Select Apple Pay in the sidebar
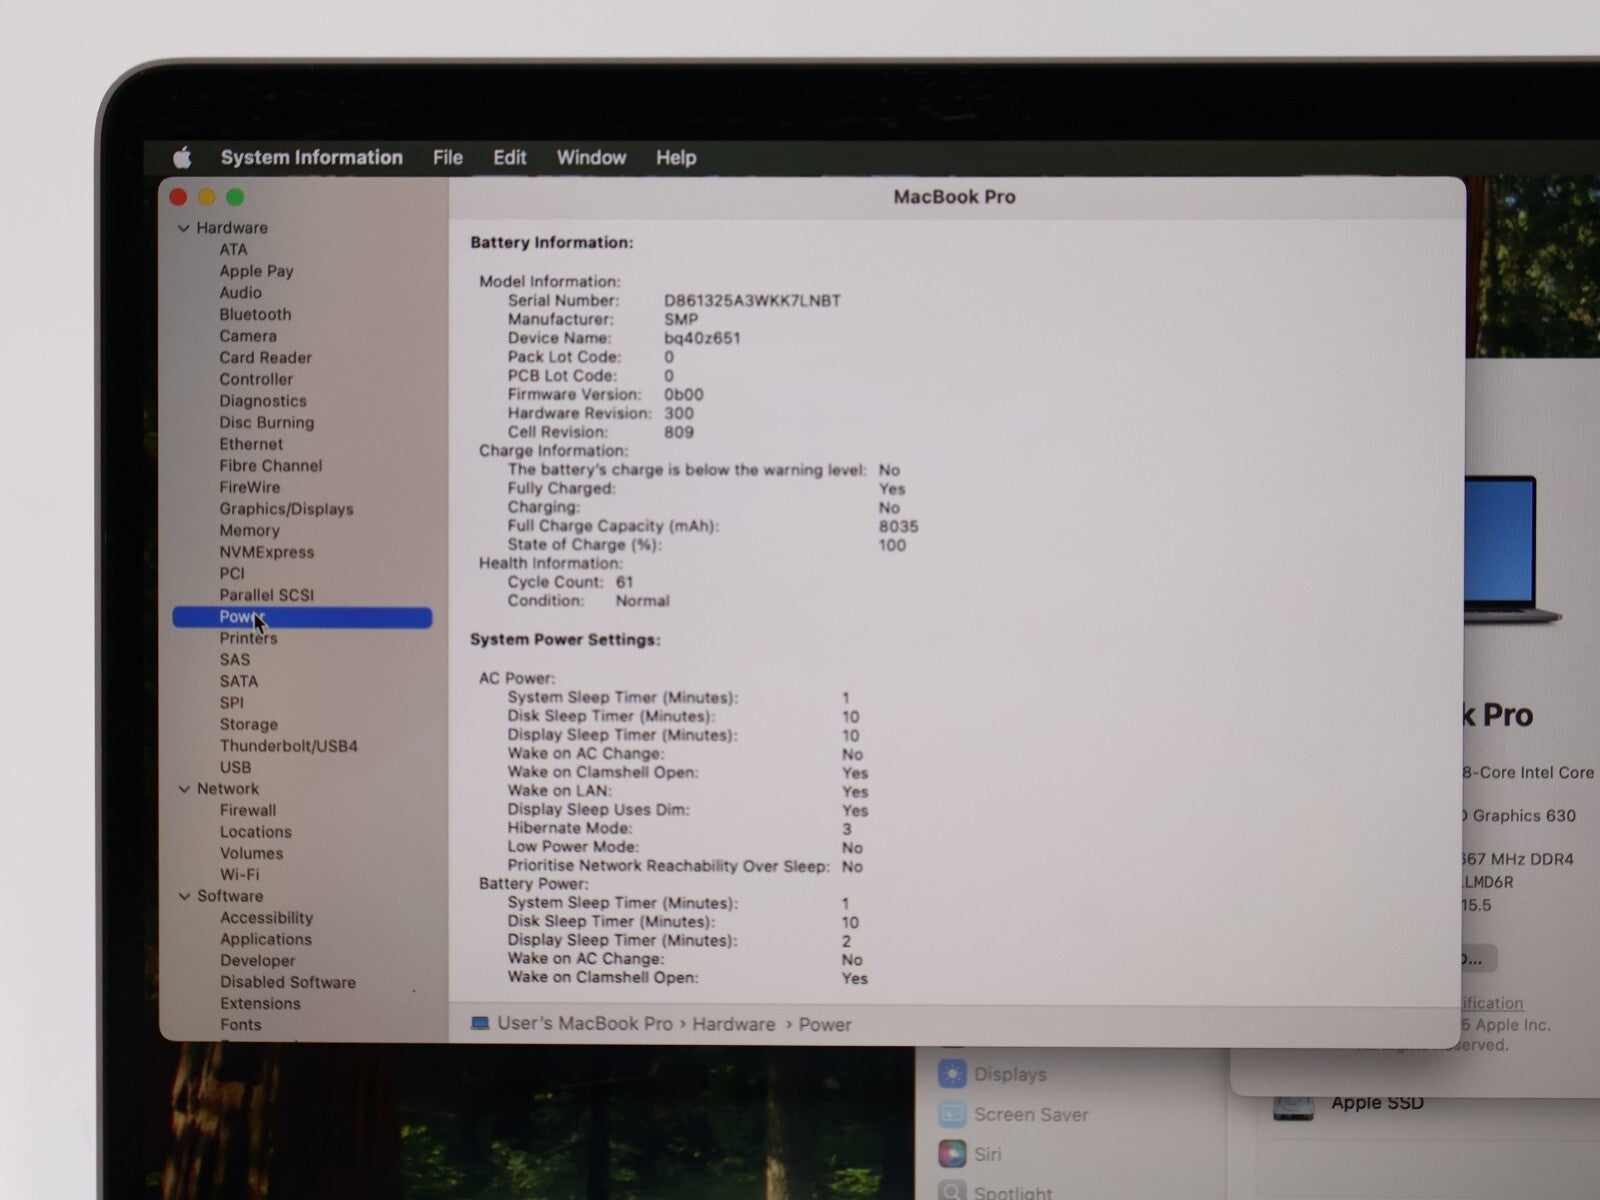 click(256, 271)
